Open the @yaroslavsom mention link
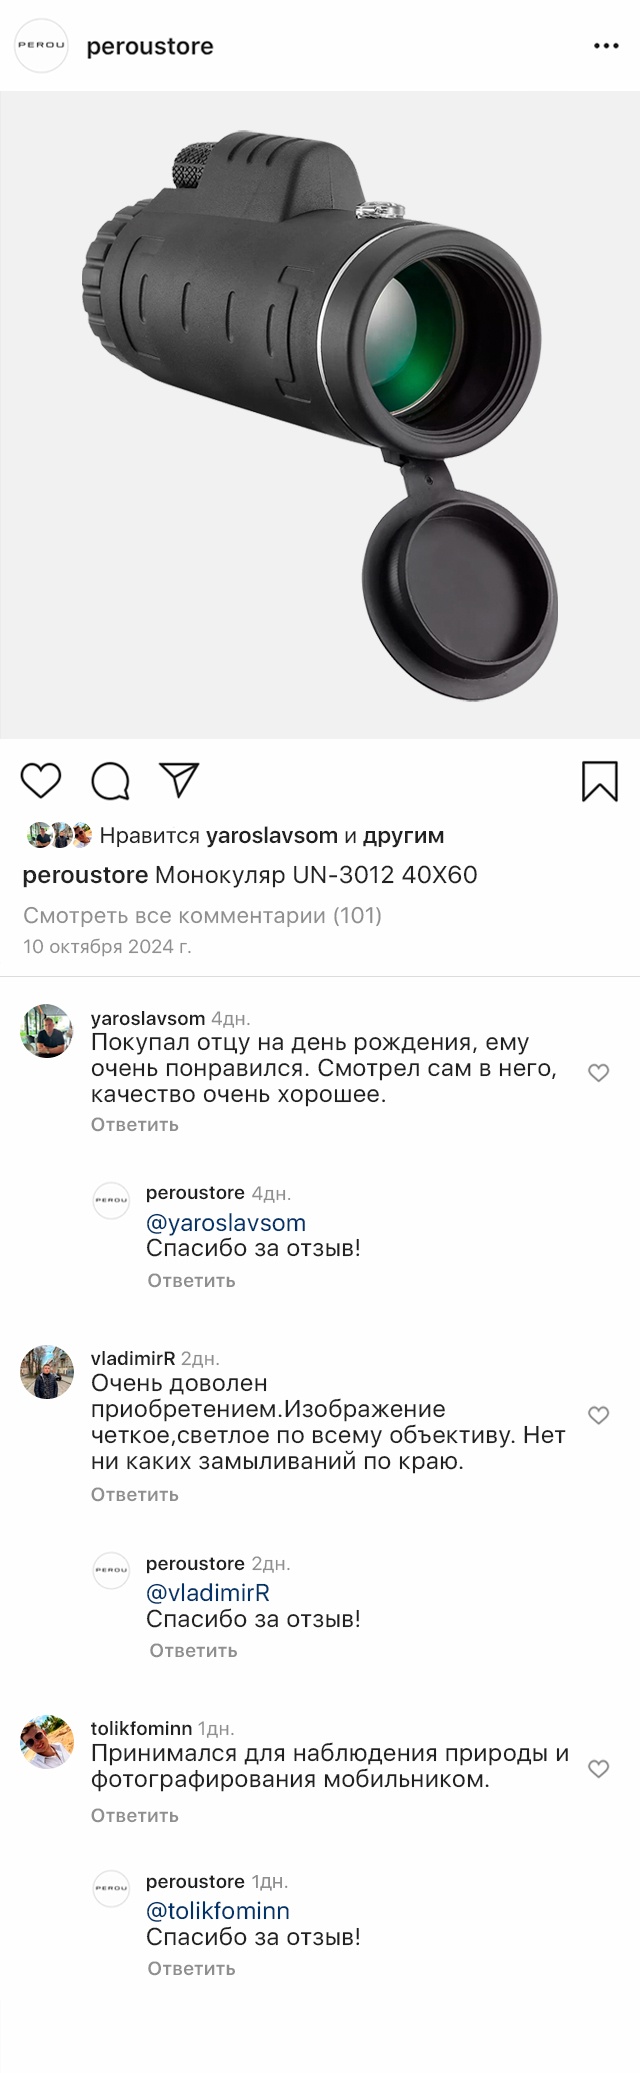This screenshot has width=640, height=2073. pos(226,1222)
